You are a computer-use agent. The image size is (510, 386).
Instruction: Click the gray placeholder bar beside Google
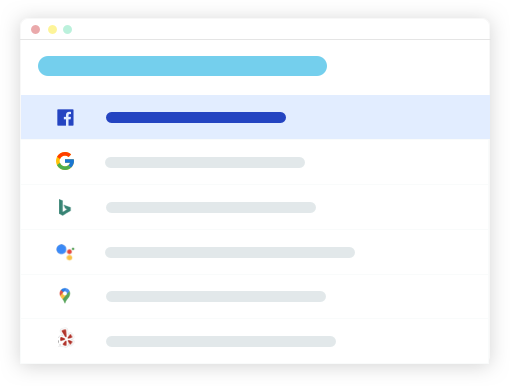(x=205, y=162)
